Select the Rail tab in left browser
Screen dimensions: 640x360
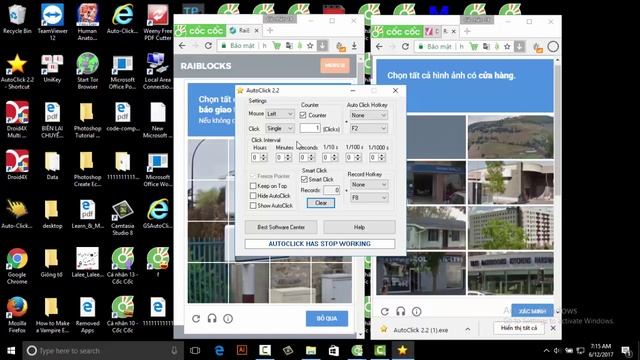244,31
